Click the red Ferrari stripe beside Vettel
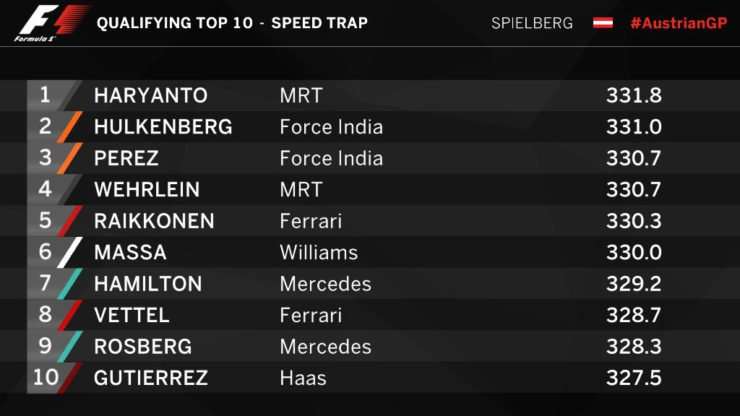The width and height of the screenshot is (740, 416). point(70,315)
